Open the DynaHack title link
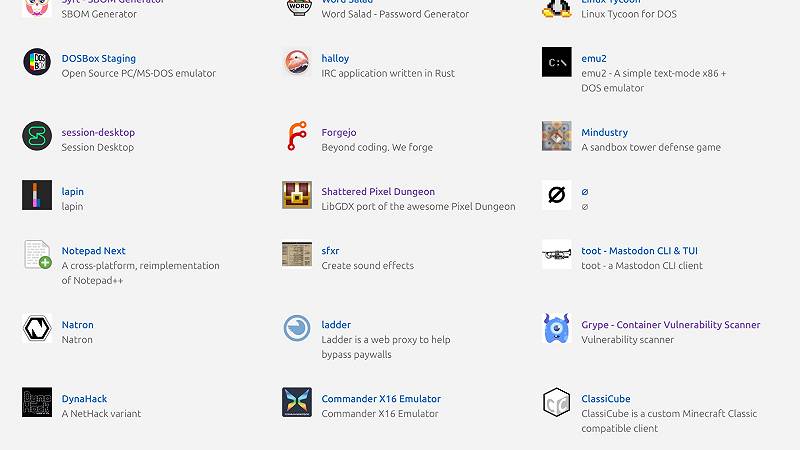 point(85,399)
